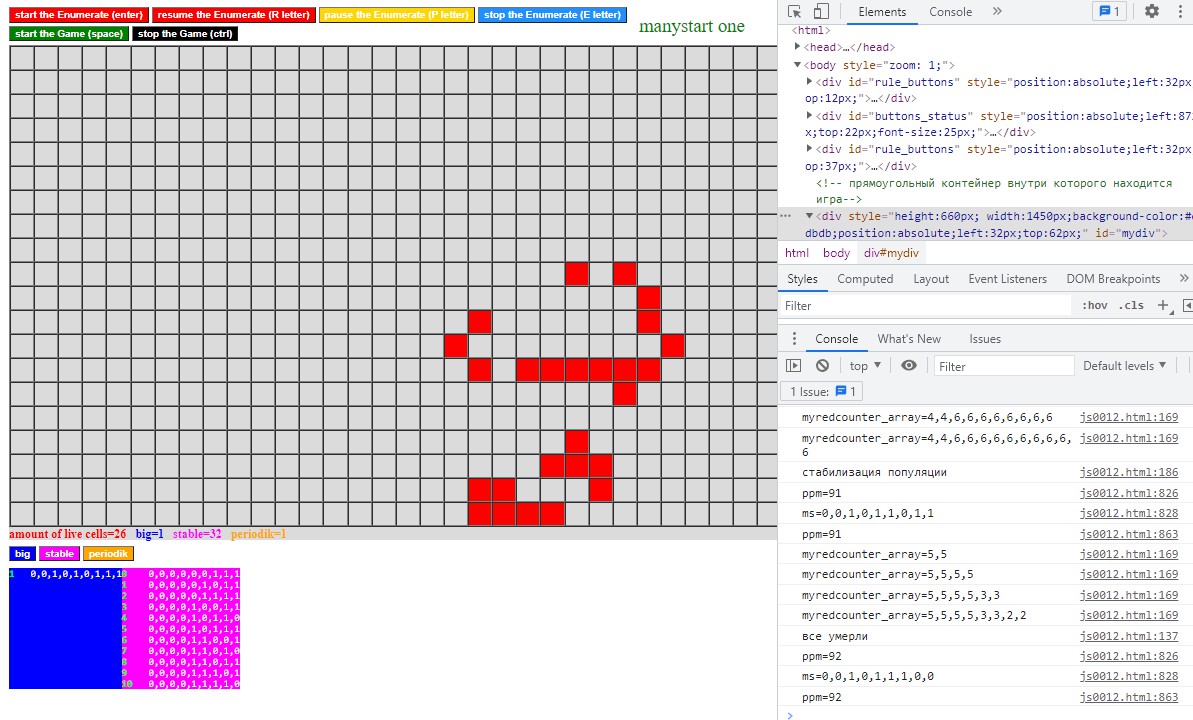Open the What's New drawer tab
This screenshot has height=720, width=1193.
pyautogui.click(x=908, y=339)
